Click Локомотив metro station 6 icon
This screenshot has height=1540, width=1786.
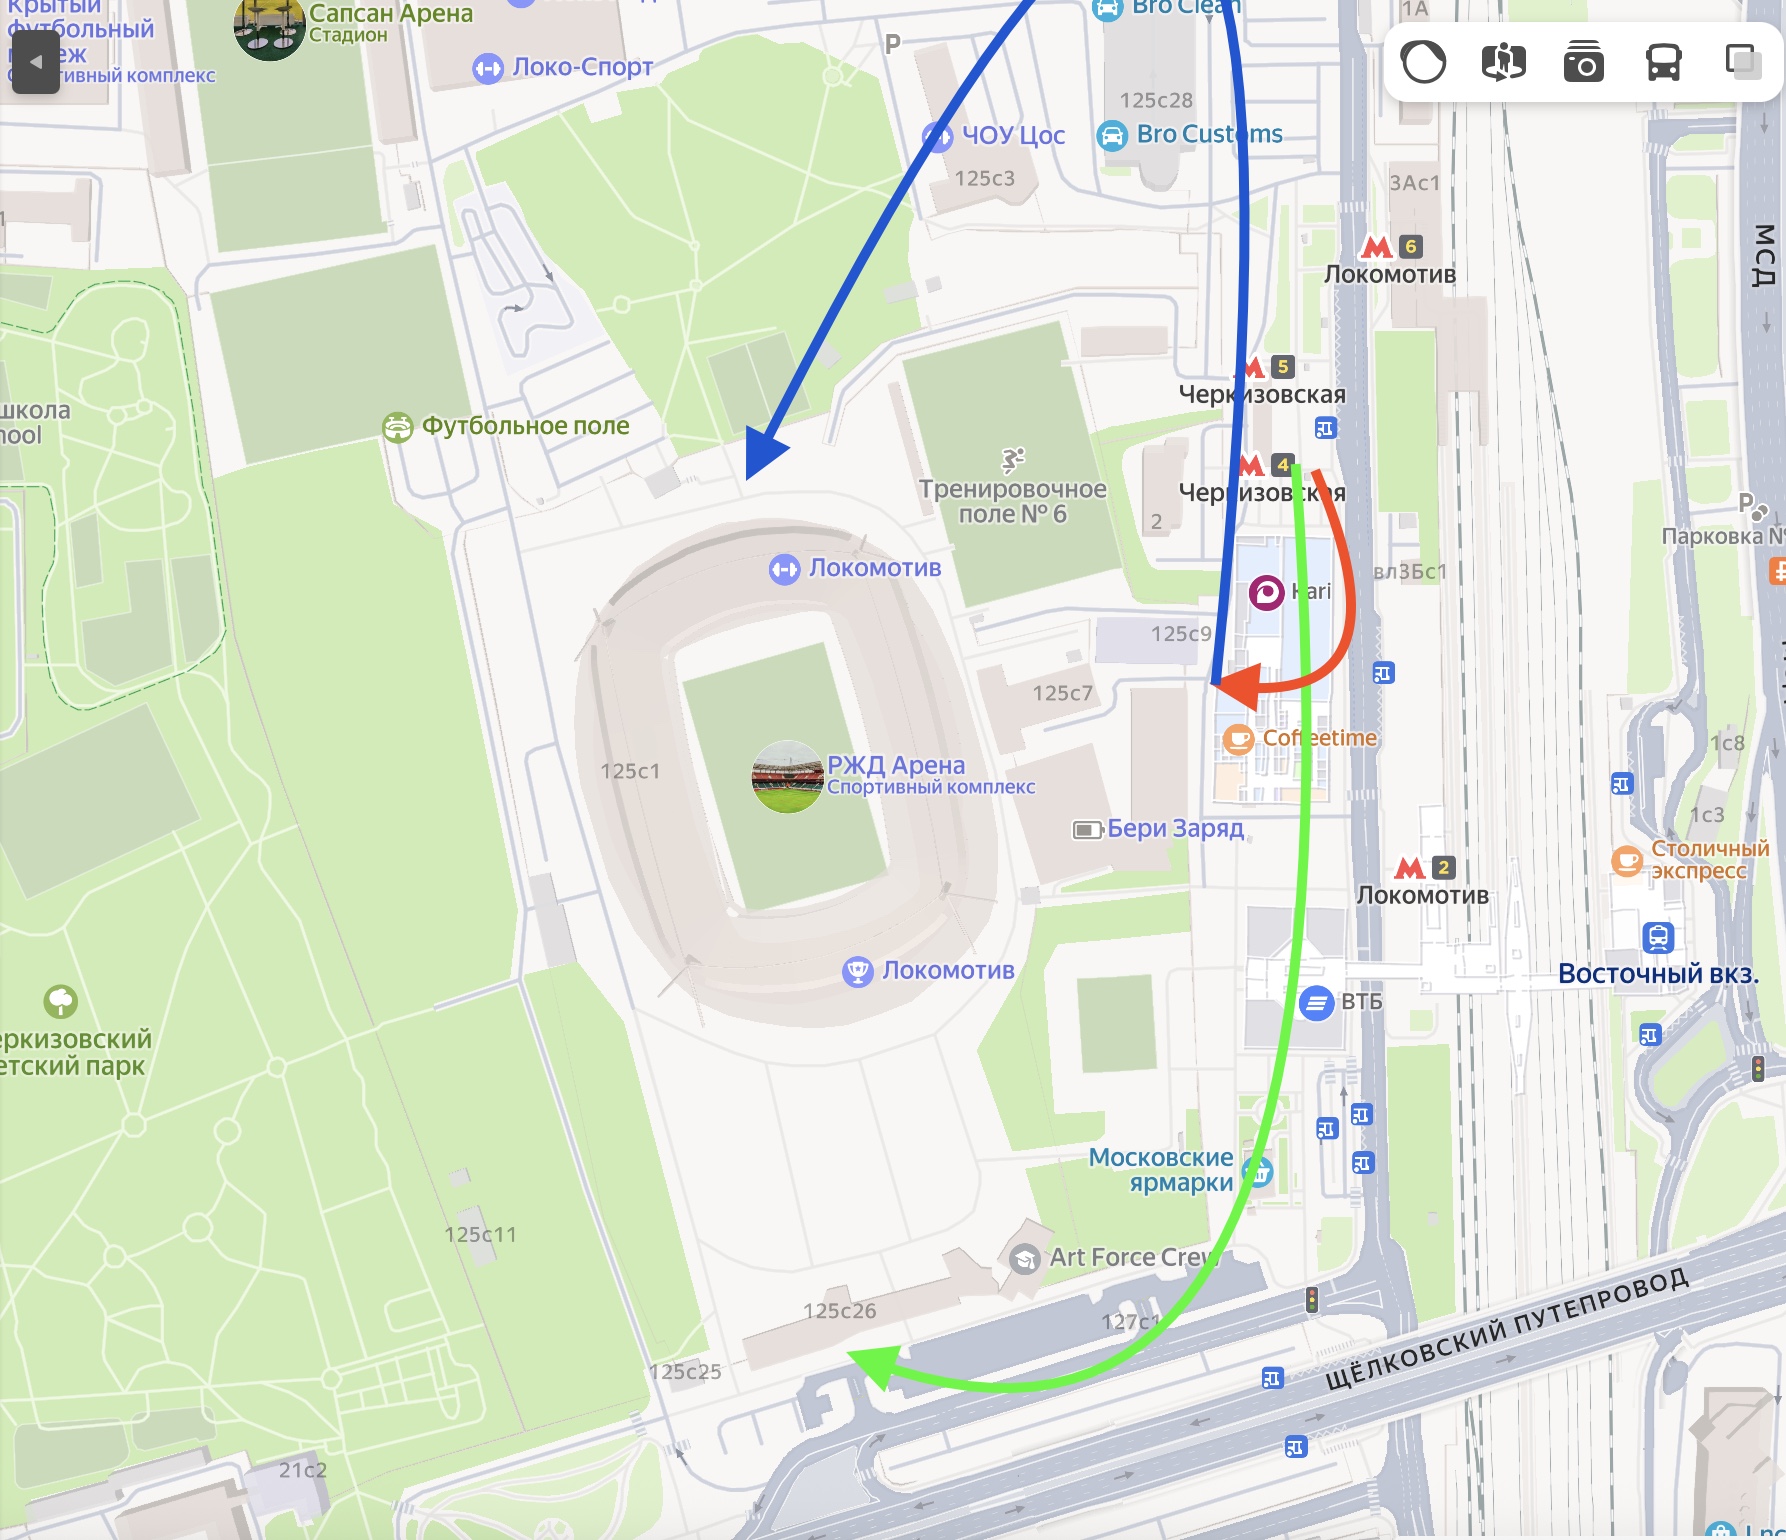click(x=1376, y=247)
